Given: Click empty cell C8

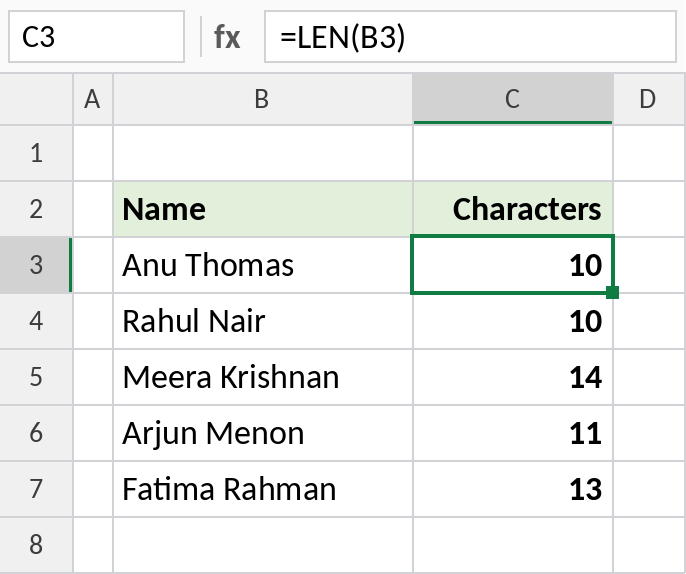Looking at the screenshot, I should (513, 545).
